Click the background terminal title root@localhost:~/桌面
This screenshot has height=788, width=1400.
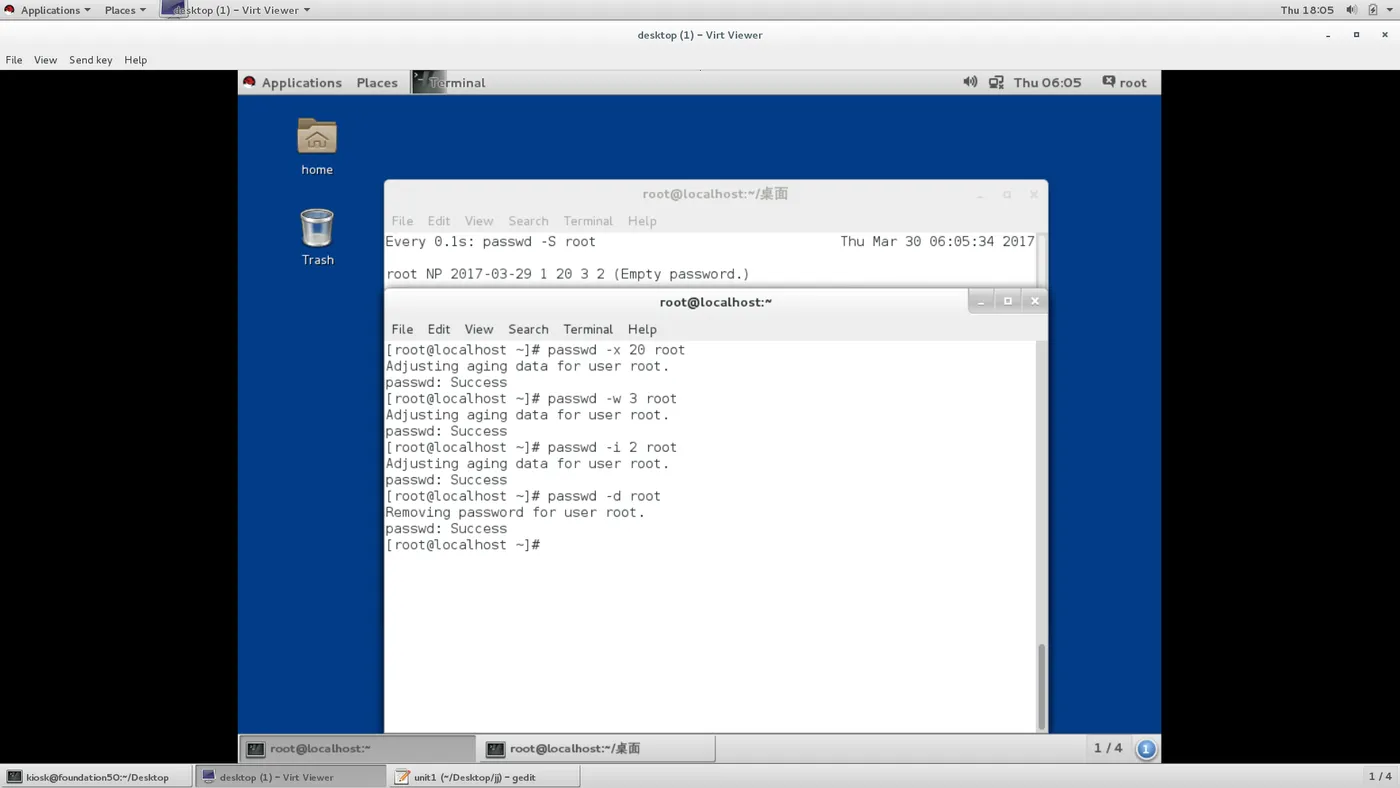pos(716,194)
